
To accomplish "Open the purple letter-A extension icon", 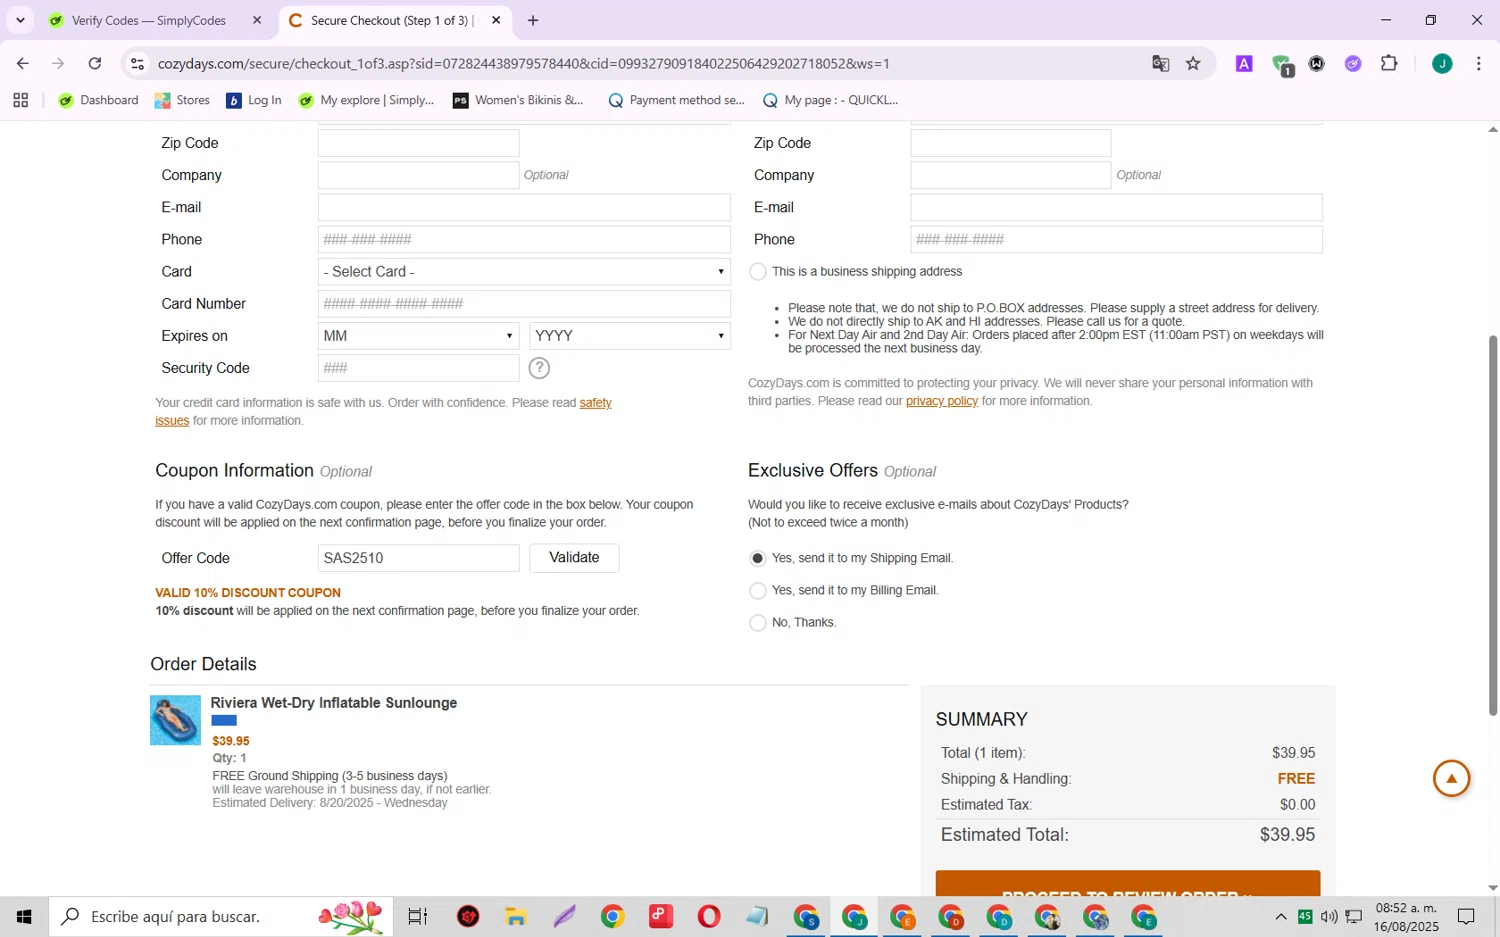I will coord(1244,64).
